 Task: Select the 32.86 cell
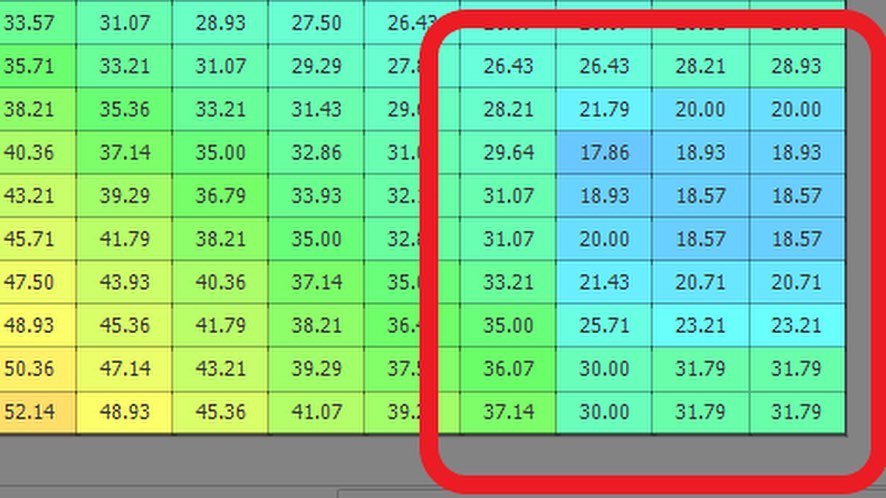[316, 153]
